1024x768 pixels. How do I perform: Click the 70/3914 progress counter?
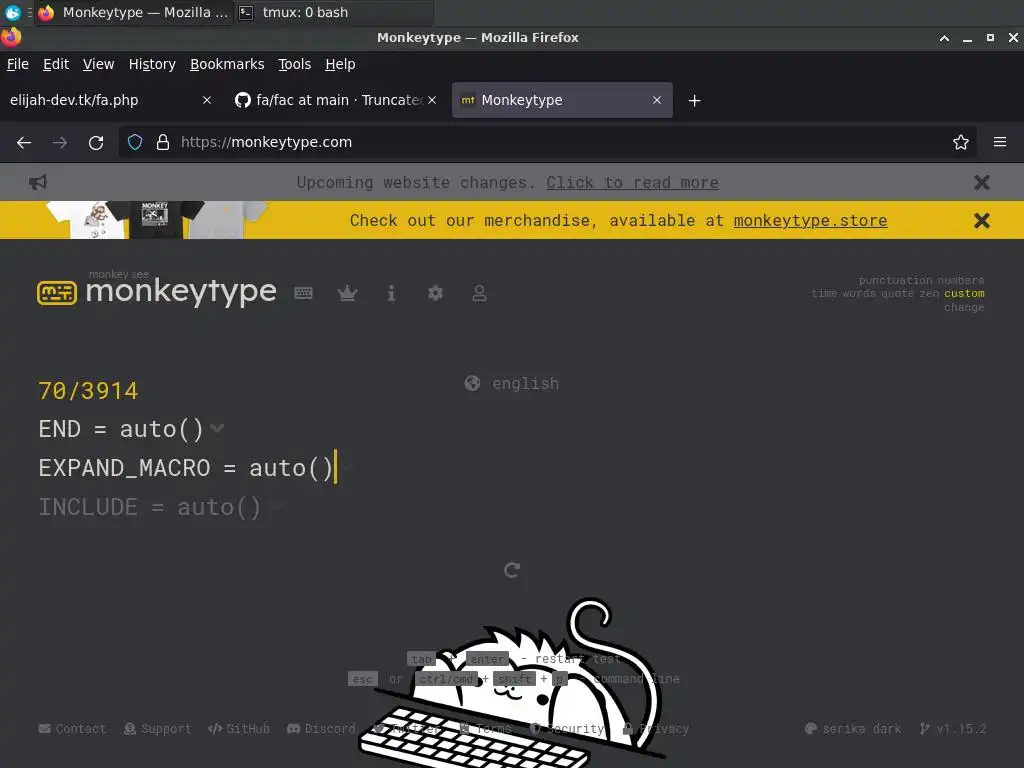[x=88, y=391]
